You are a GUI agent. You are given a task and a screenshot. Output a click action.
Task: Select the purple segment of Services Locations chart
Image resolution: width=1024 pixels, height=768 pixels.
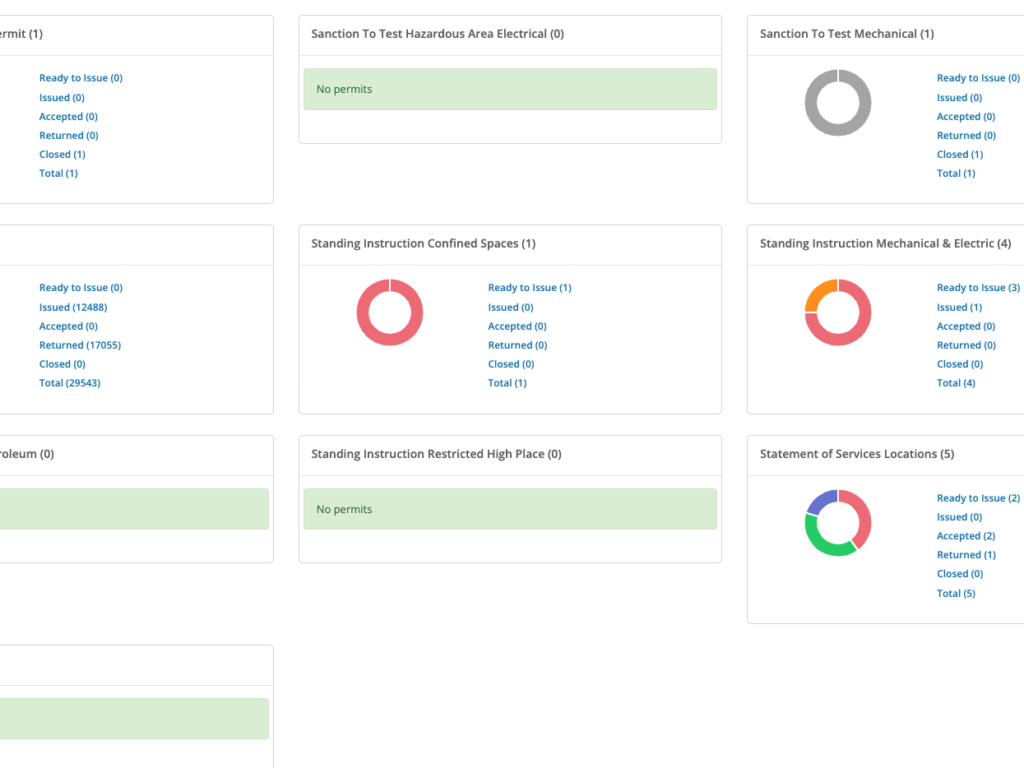click(820, 502)
